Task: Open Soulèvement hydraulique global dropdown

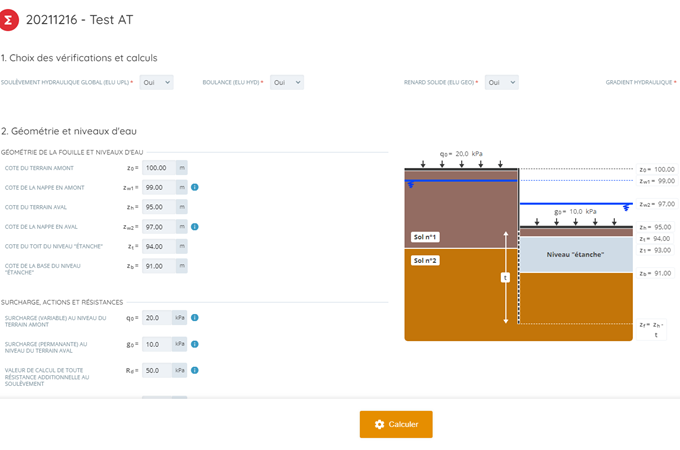Action: (x=156, y=82)
